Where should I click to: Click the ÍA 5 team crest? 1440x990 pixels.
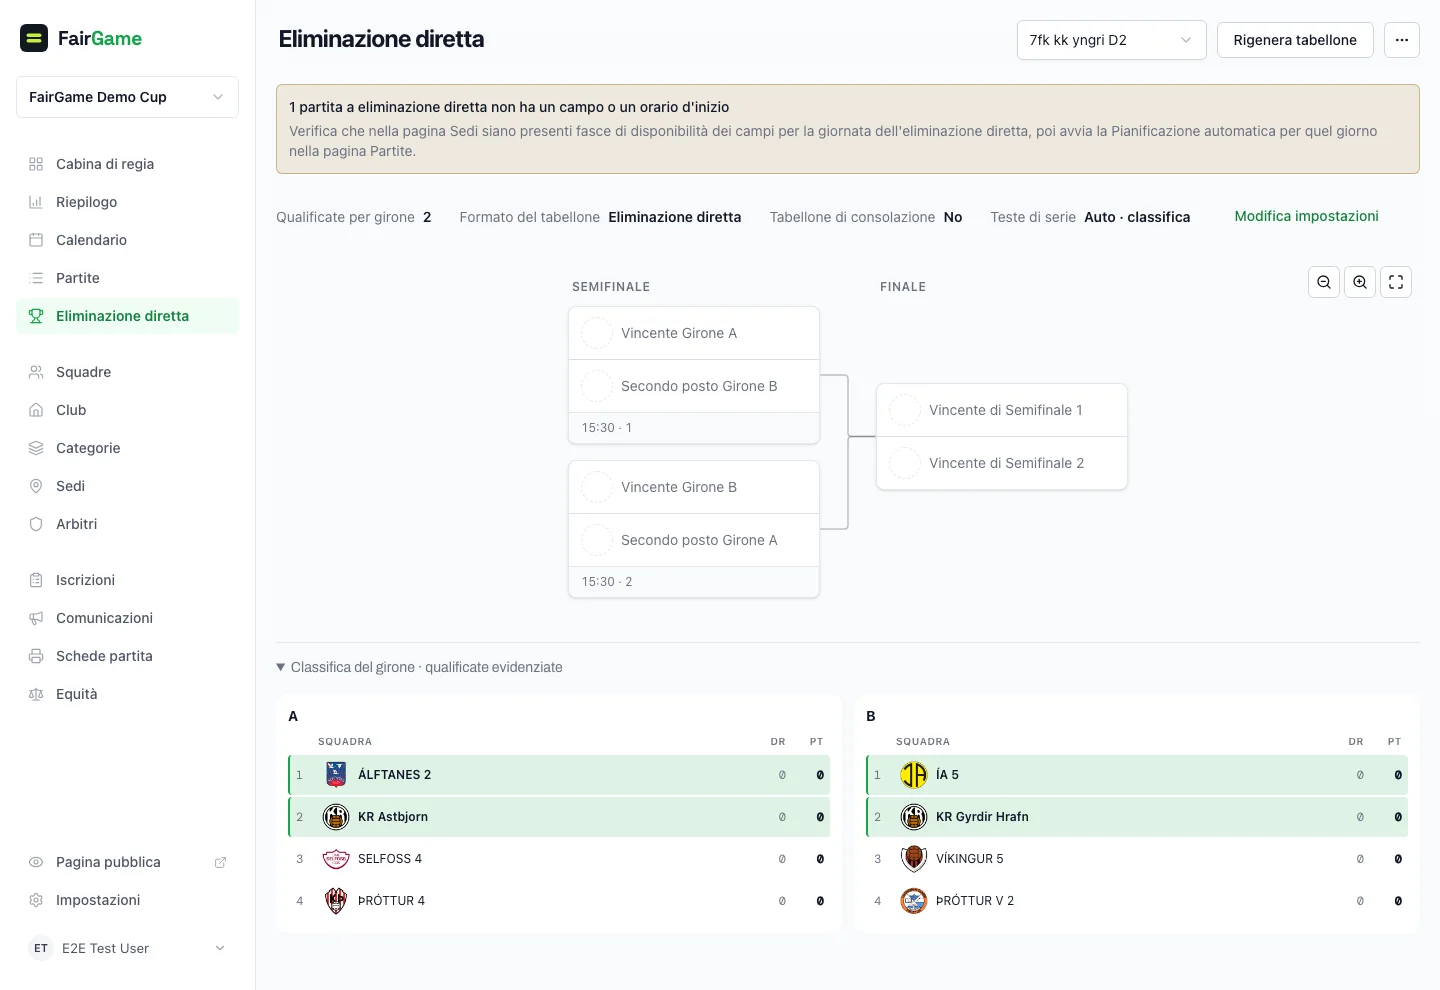pyautogui.click(x=914, y=775)
